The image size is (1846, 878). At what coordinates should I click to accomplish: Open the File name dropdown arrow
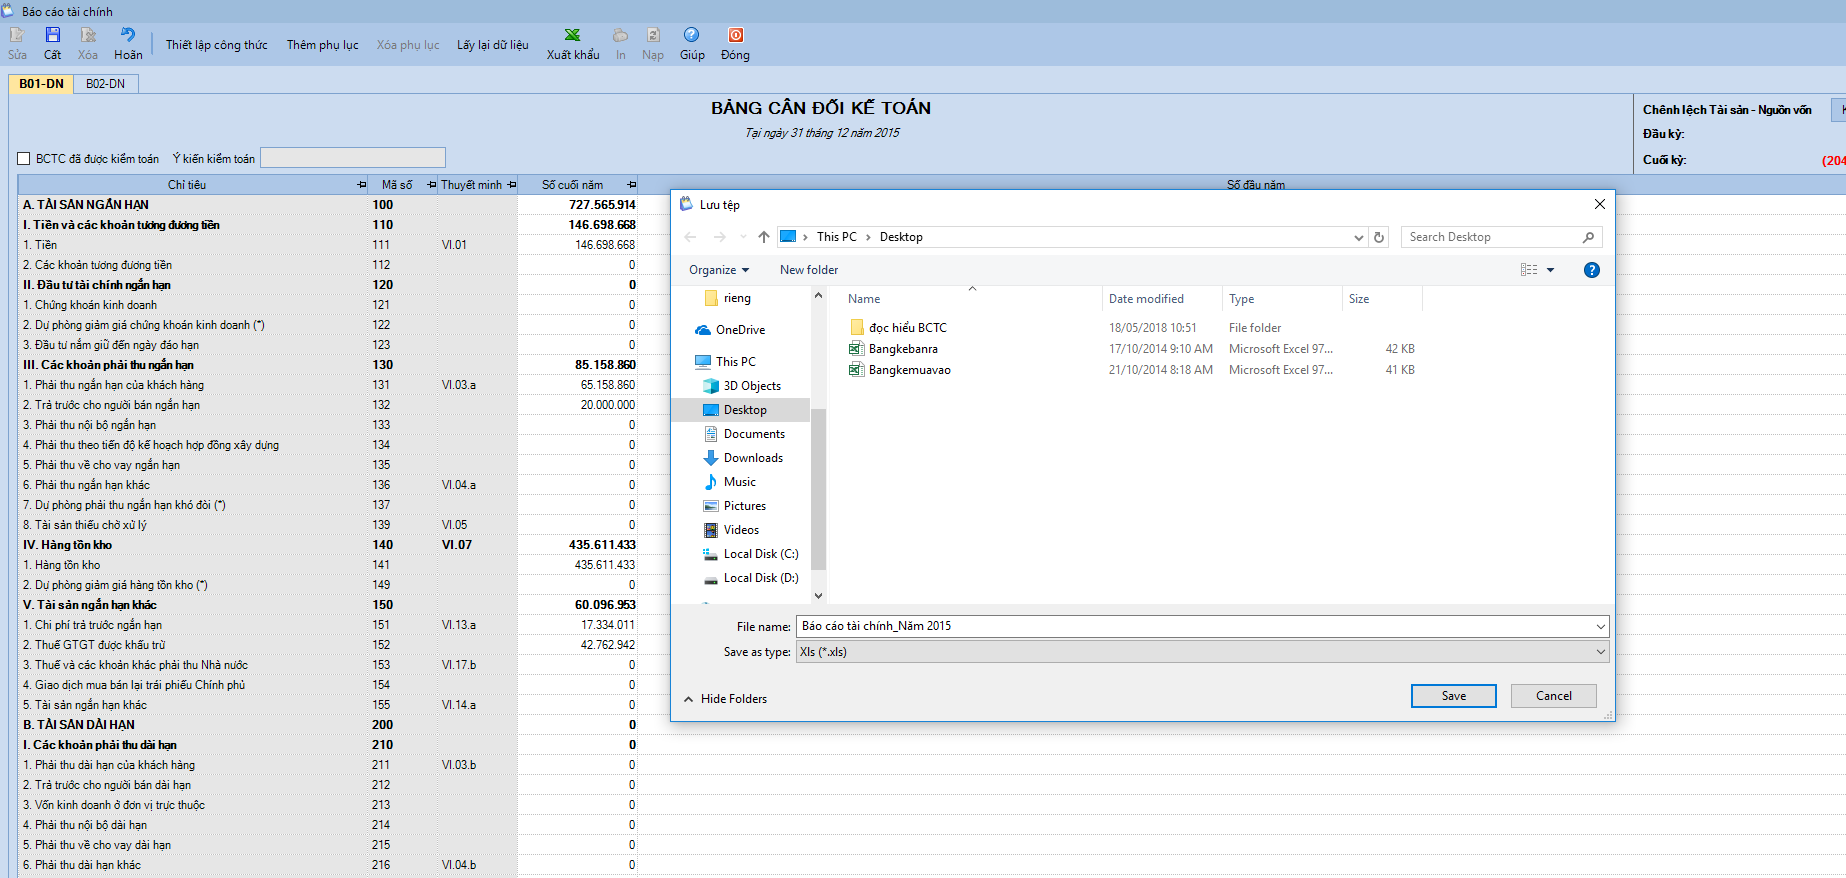(1600, 627)
